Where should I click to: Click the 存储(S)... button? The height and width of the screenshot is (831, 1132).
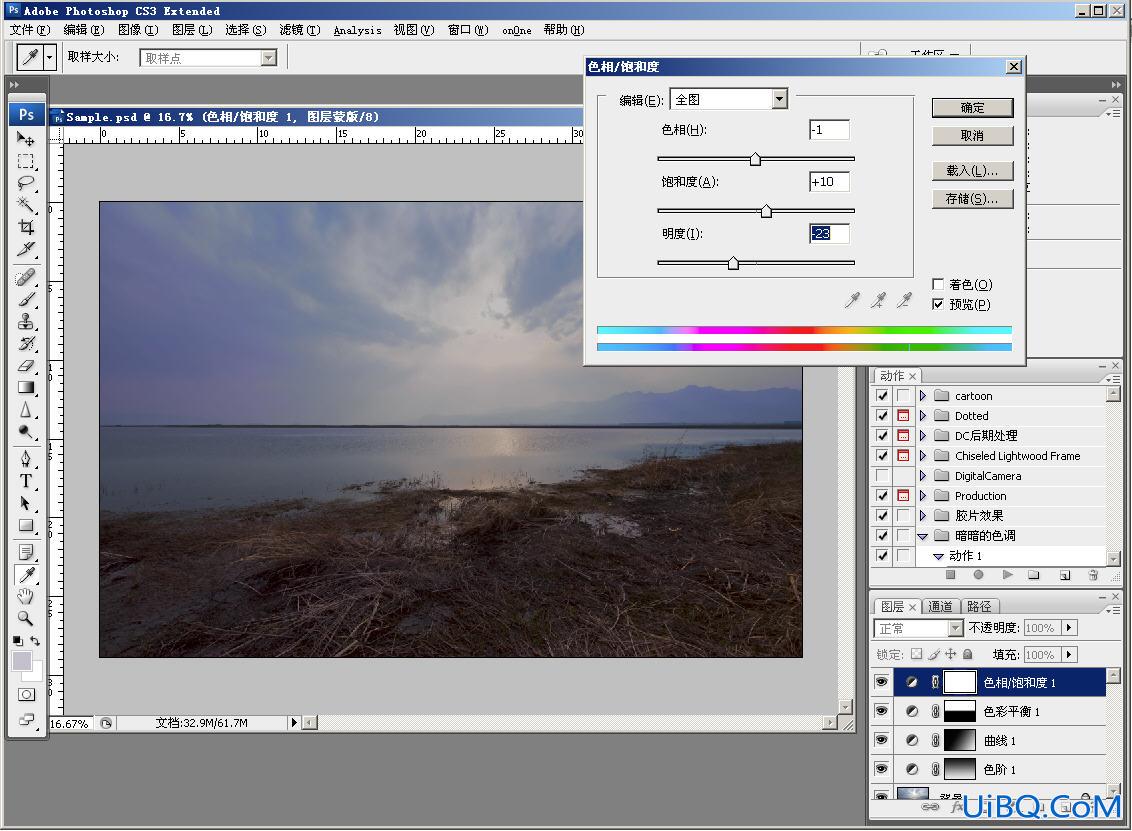(x=972, y=199)
